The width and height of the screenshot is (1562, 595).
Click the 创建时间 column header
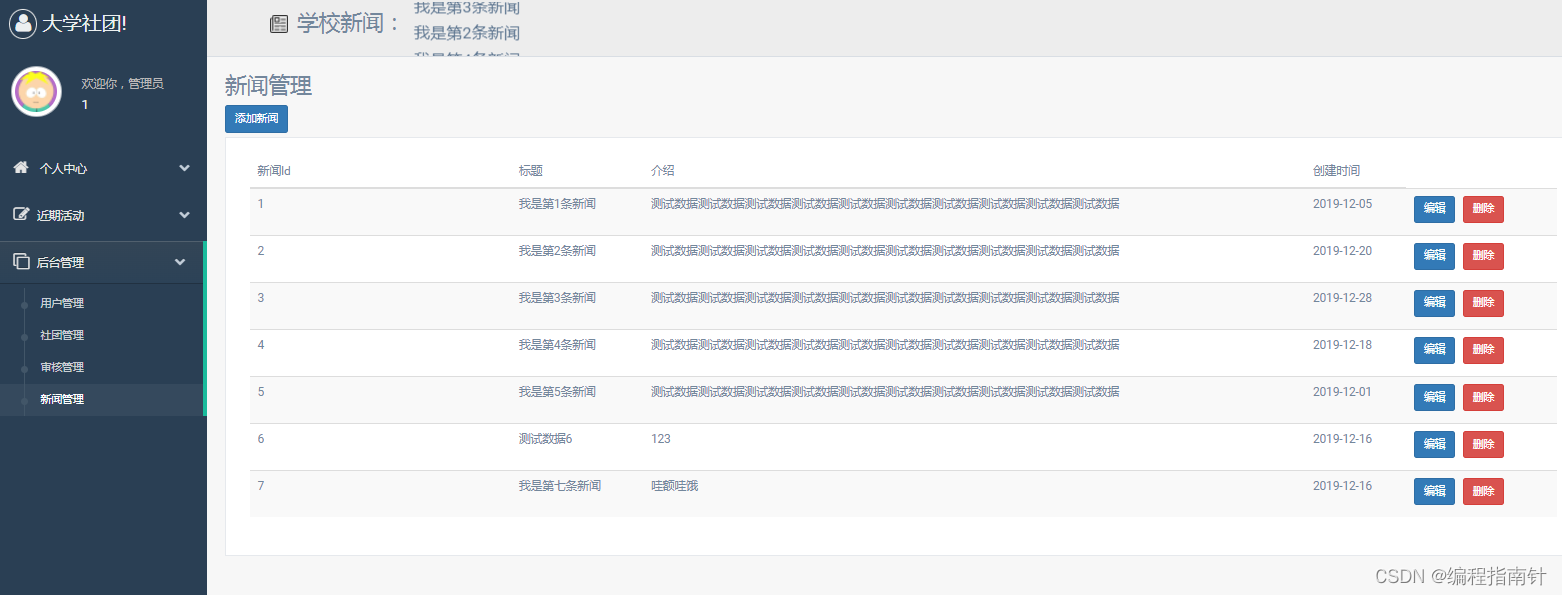click(1337, 171)
